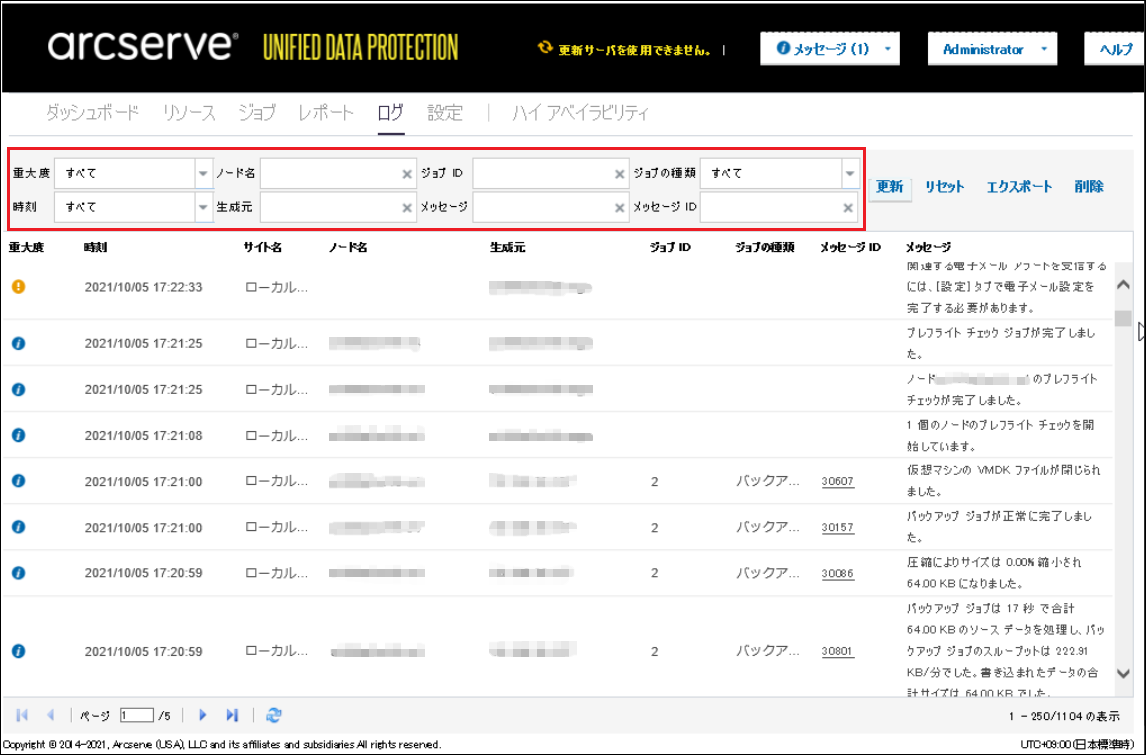The width and height of the screenshot is (1146, 755).
Task: Clear the ジョブ ID filter with X
Action: tap(620, 174)
